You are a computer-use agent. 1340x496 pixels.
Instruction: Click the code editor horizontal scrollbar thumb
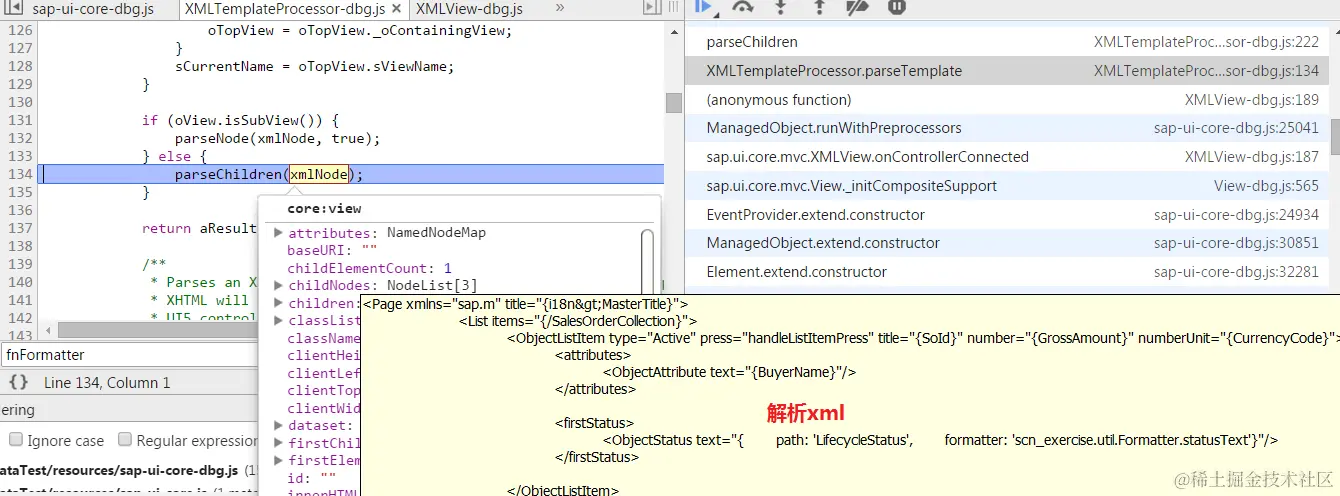point(160,330)
